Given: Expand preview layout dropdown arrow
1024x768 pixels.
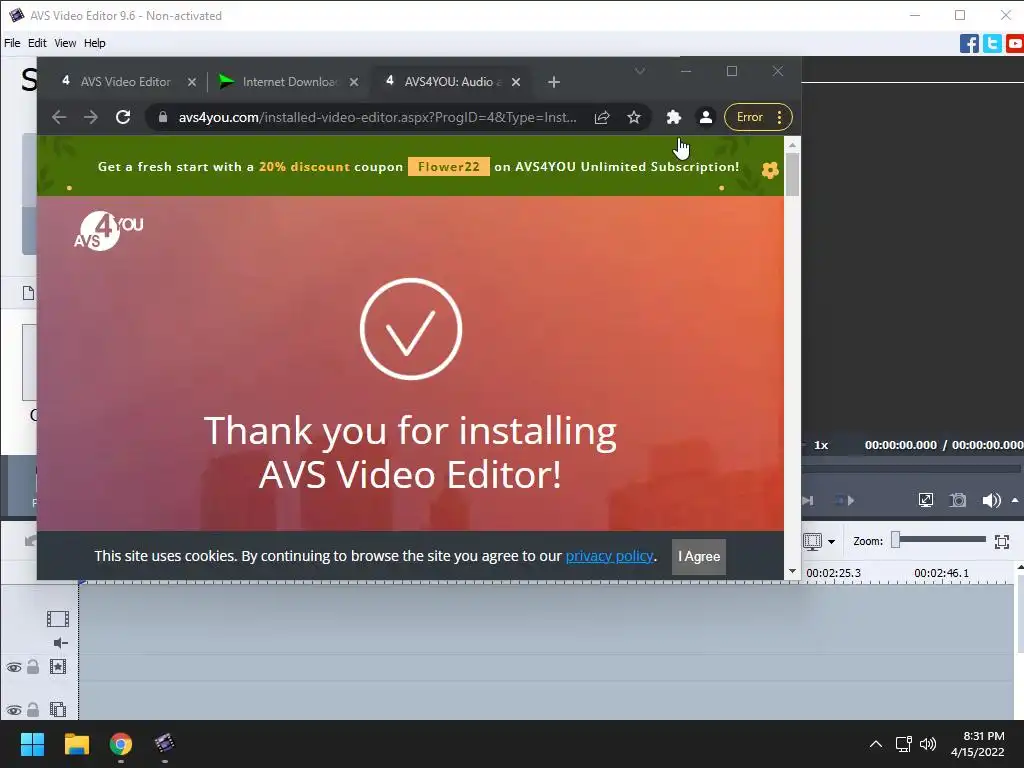Looking at the screenshot, I should click(x=831, y=541).
